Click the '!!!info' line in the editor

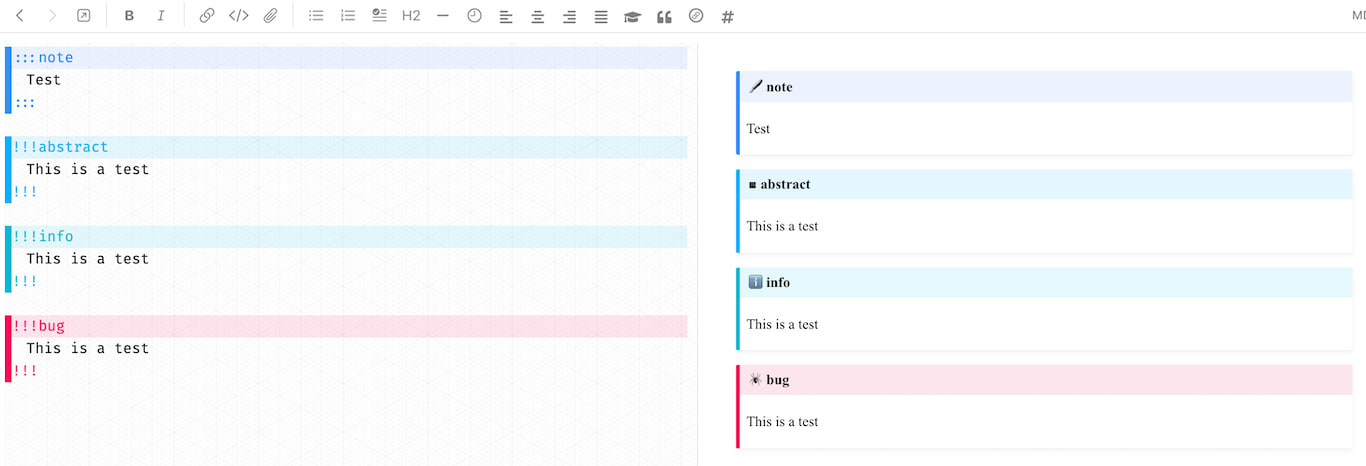[346, 237]
